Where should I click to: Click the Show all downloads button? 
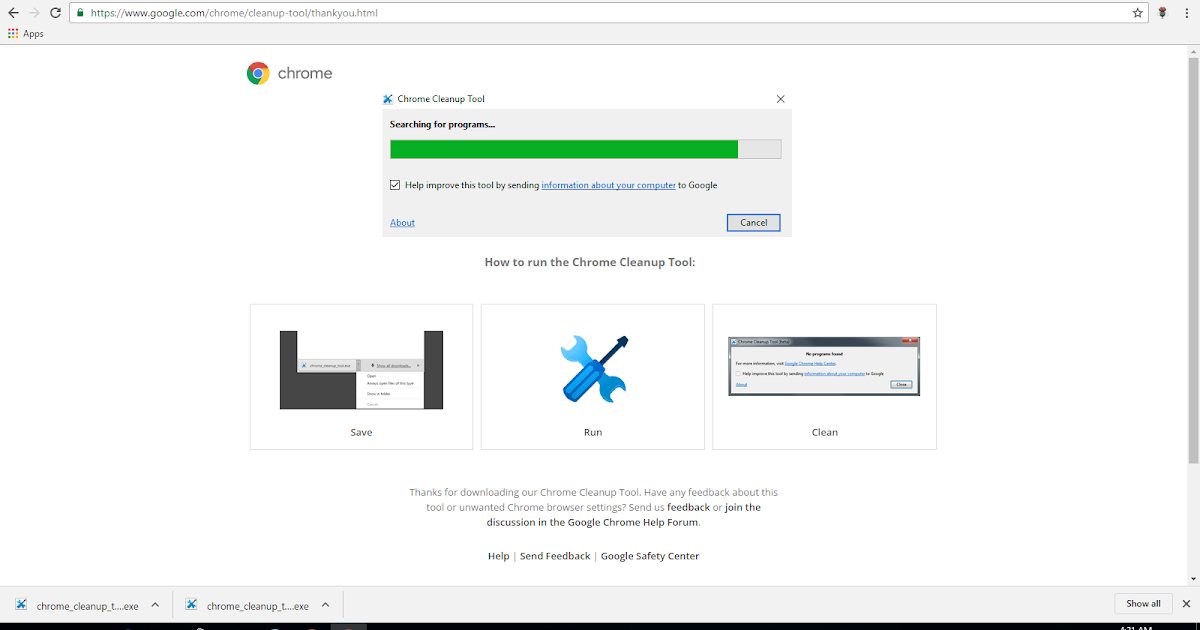tap(1142, 603)
